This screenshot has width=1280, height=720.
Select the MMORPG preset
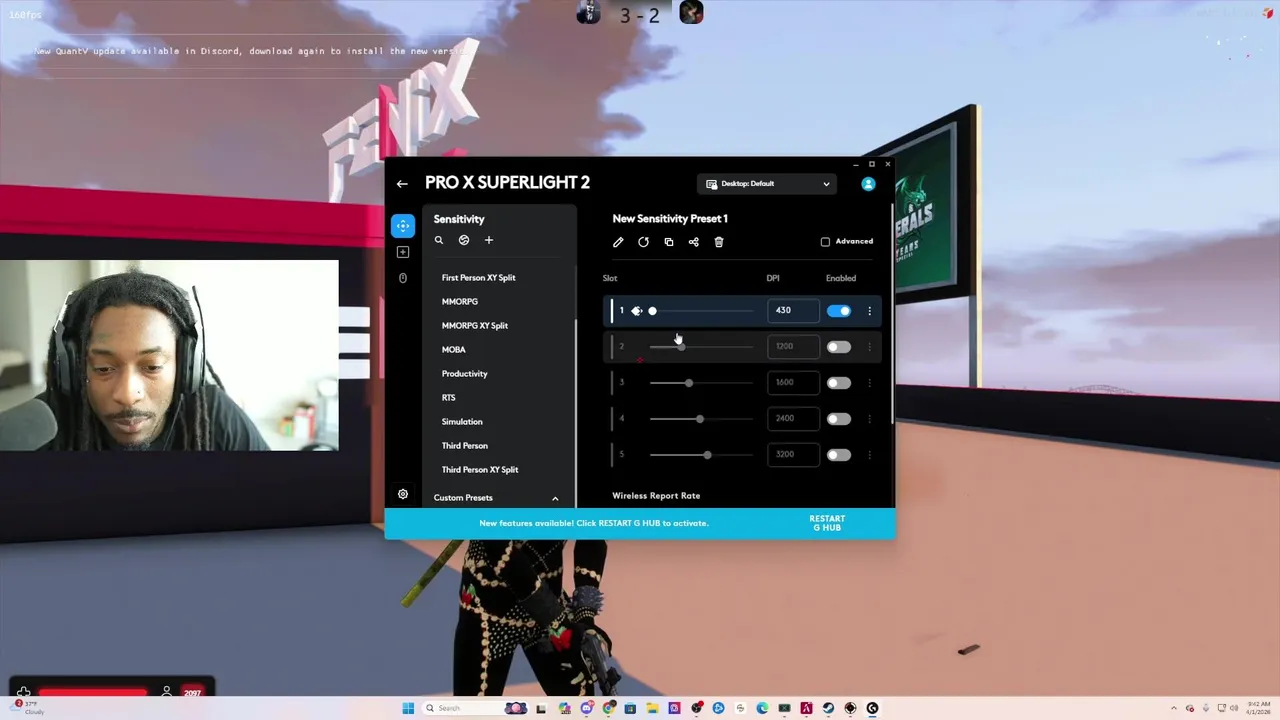tap(460, 302)
